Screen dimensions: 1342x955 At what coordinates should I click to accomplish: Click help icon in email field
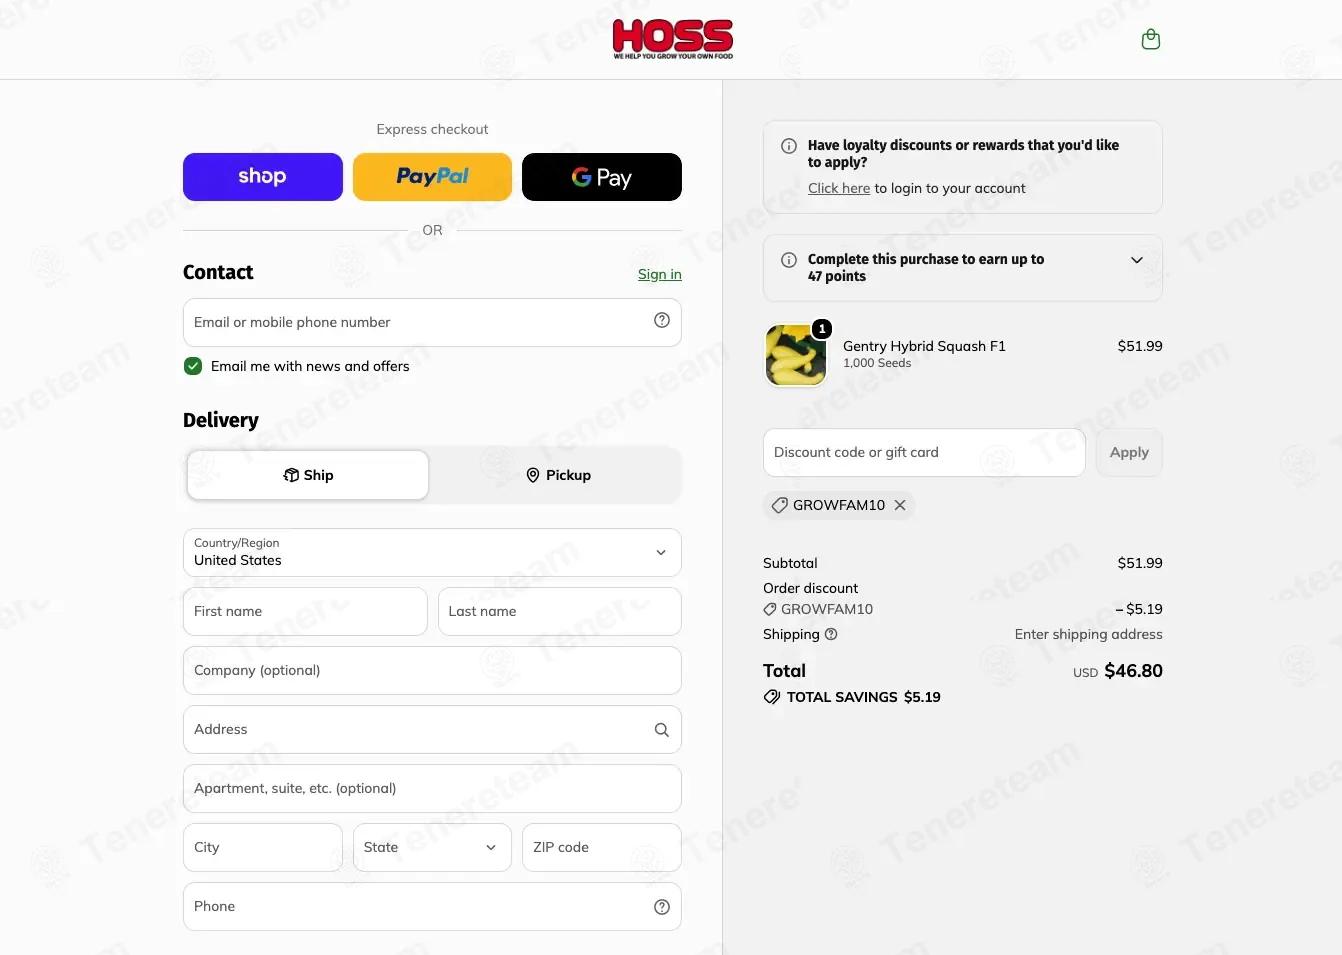[x=661, y=320]
